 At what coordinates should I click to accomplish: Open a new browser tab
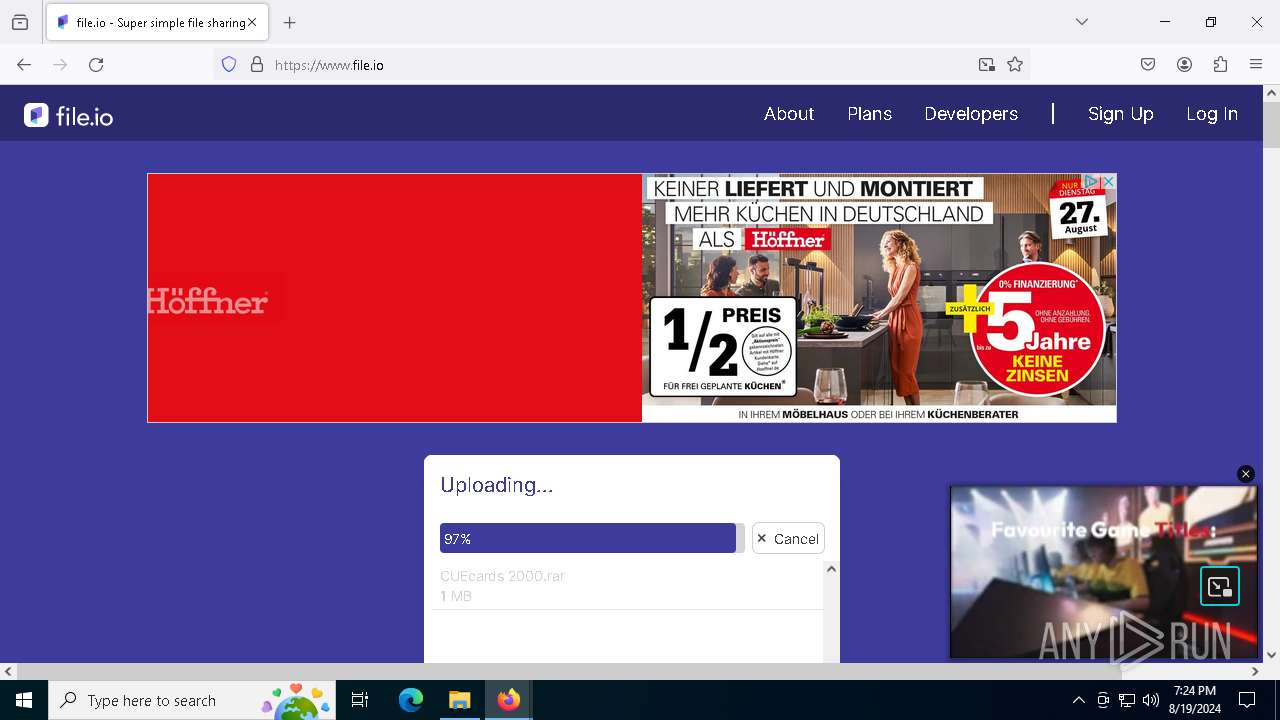pyautogui.click(x=290, y=22)
